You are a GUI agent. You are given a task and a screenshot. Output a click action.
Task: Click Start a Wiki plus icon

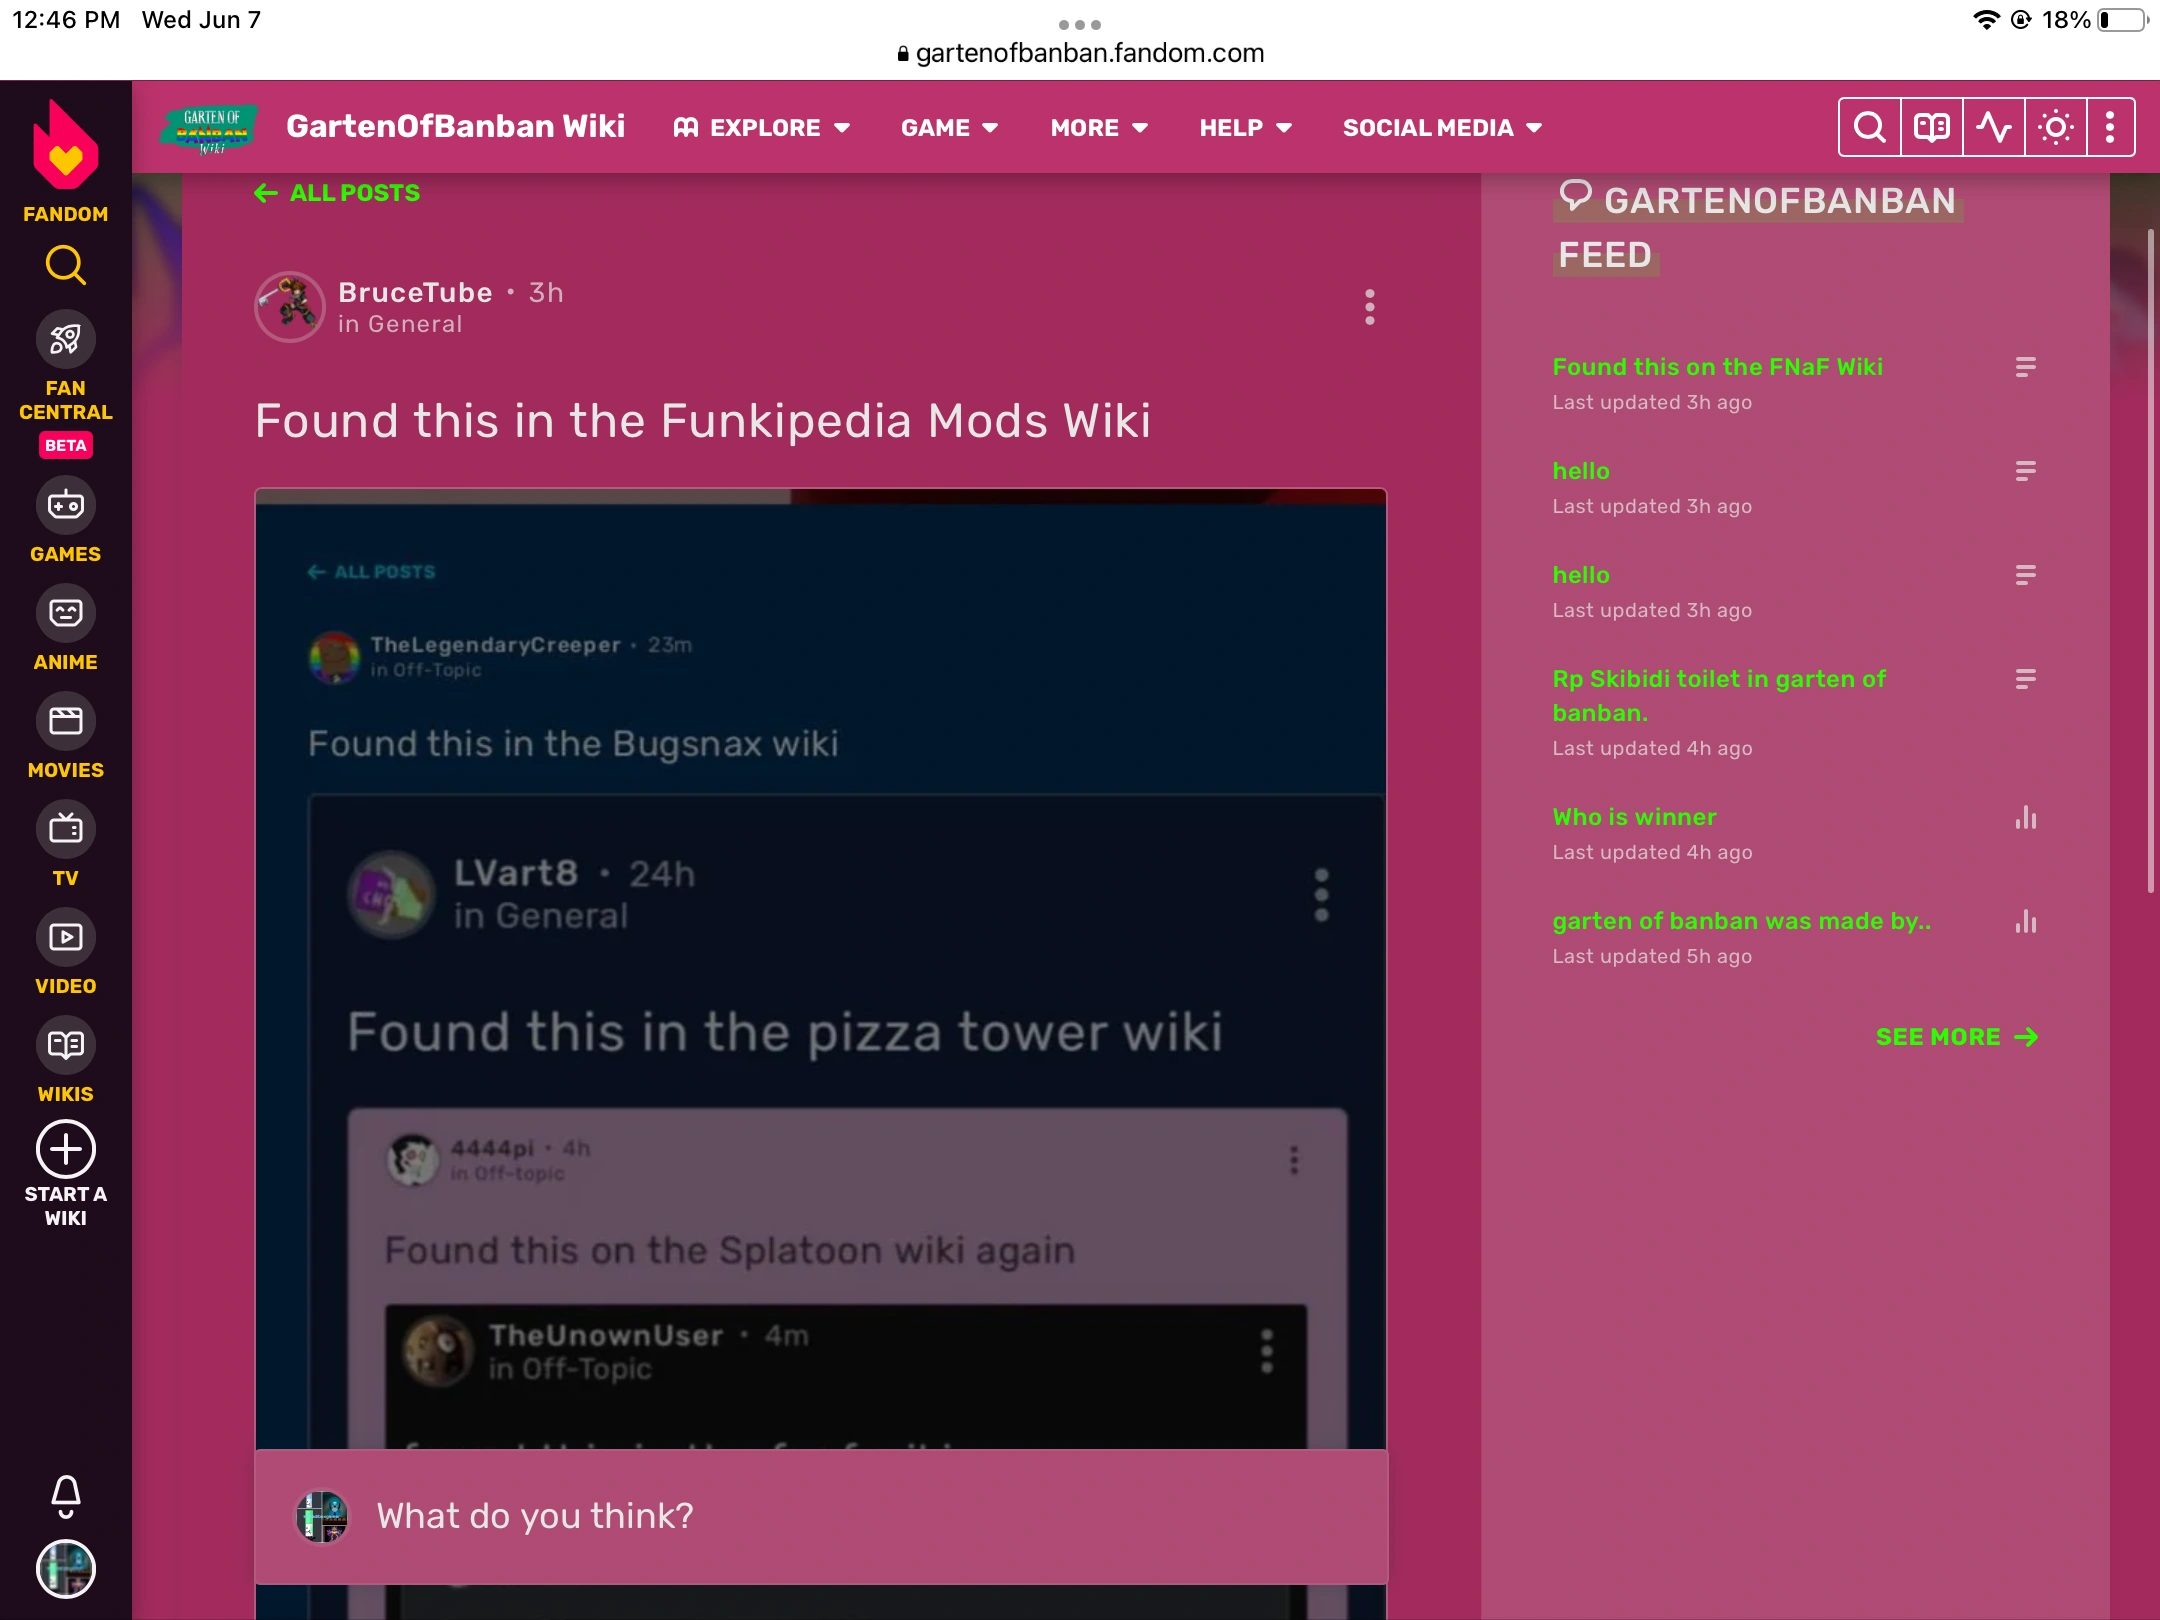[x=65, y=1149]
